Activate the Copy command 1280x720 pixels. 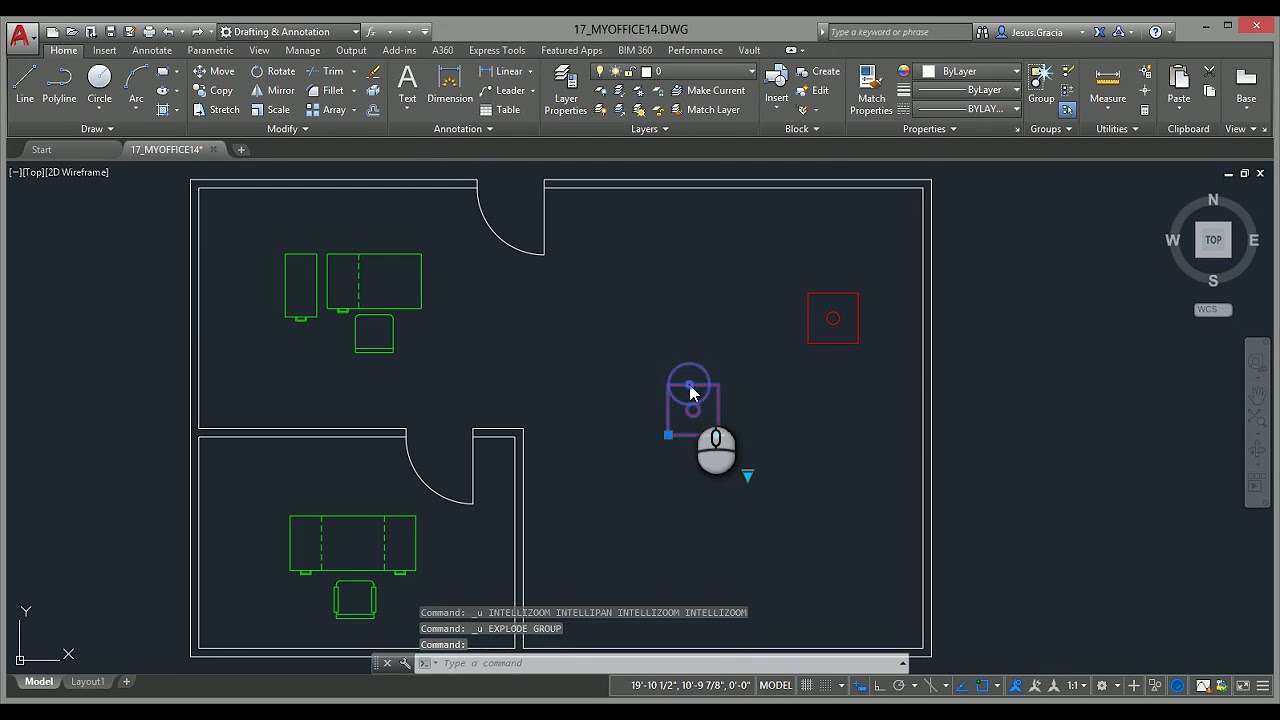(212, 90)
